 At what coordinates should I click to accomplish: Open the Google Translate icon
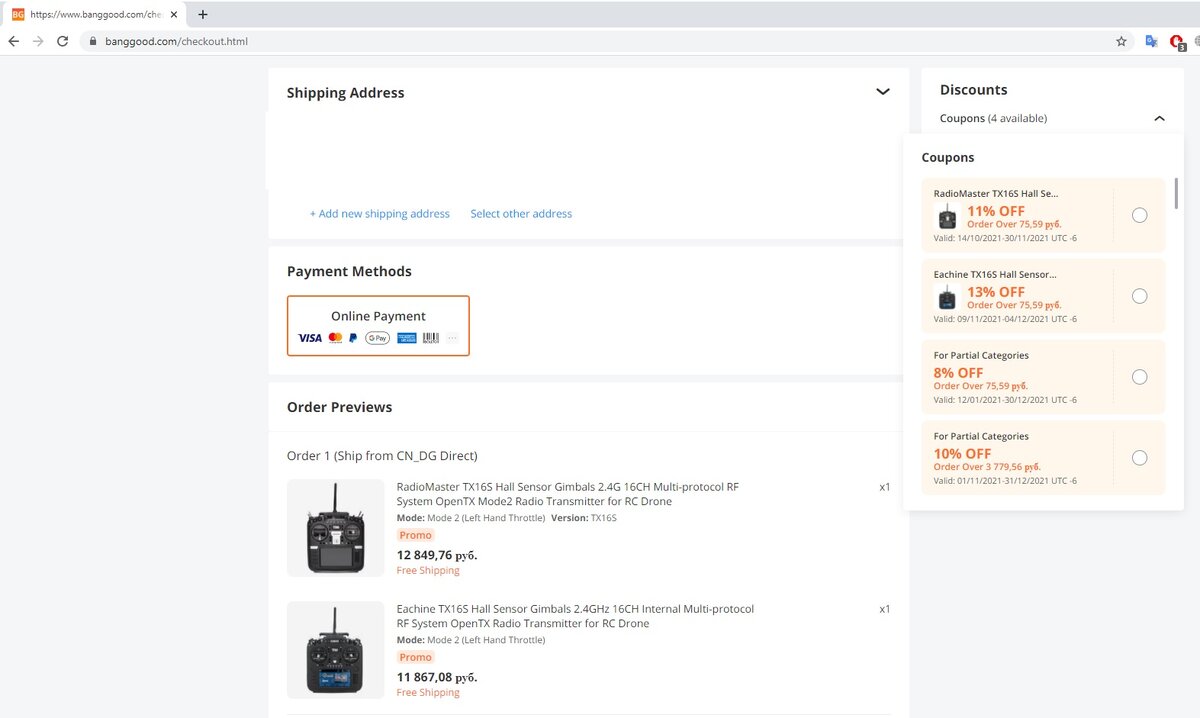(1151, 42)
